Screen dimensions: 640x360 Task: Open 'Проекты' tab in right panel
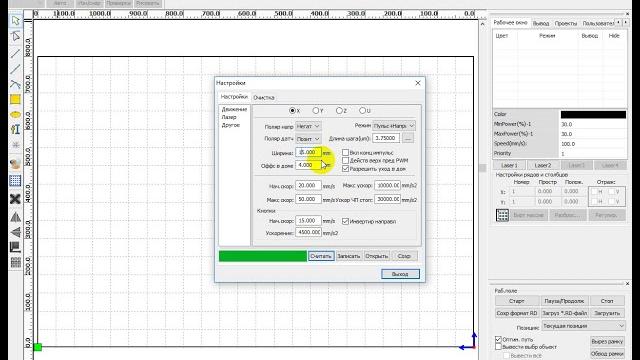point(566,24)
